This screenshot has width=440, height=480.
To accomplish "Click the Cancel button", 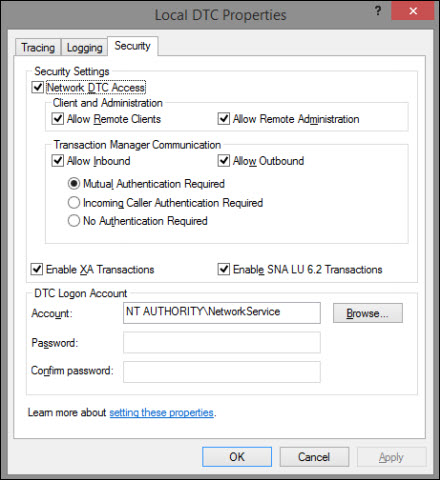I will click(314, 457).
